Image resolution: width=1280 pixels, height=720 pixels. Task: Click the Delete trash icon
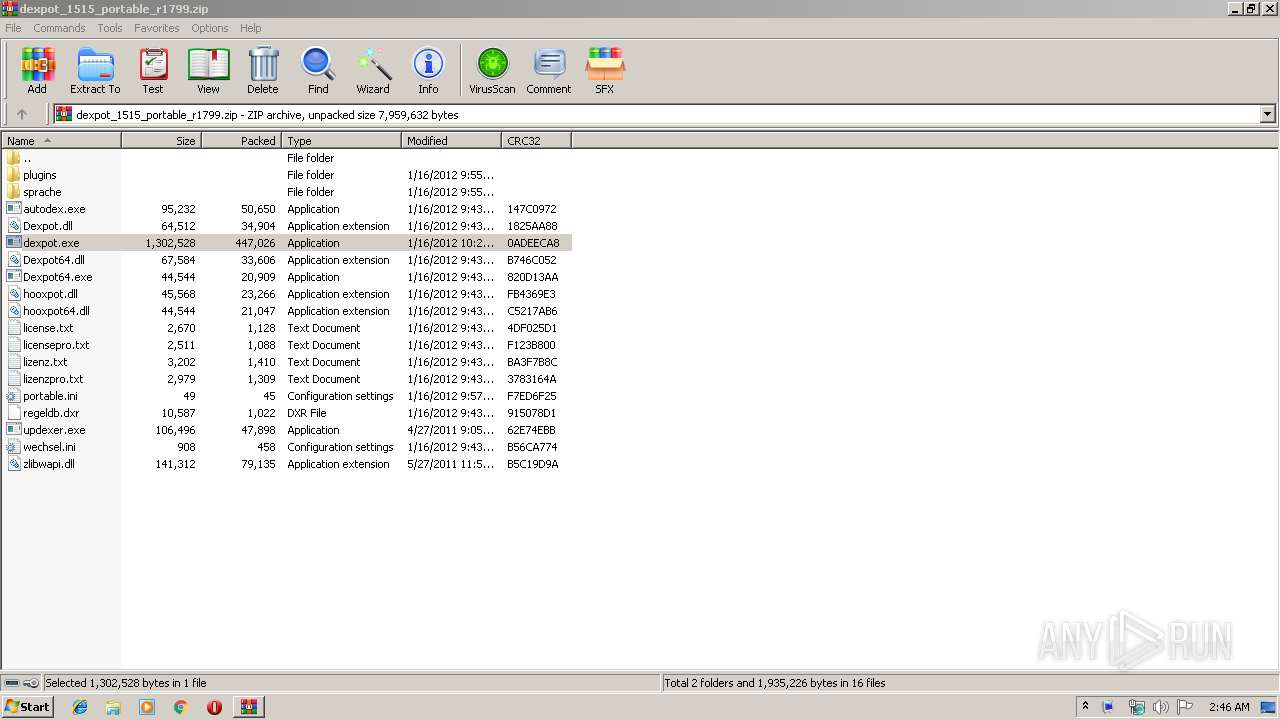[263, 70]
